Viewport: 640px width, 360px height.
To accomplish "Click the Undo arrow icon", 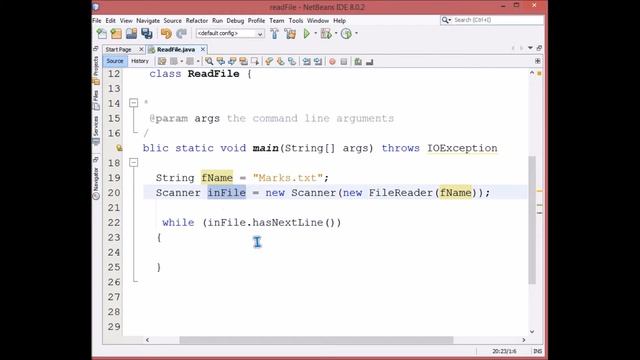I will 166,33.
